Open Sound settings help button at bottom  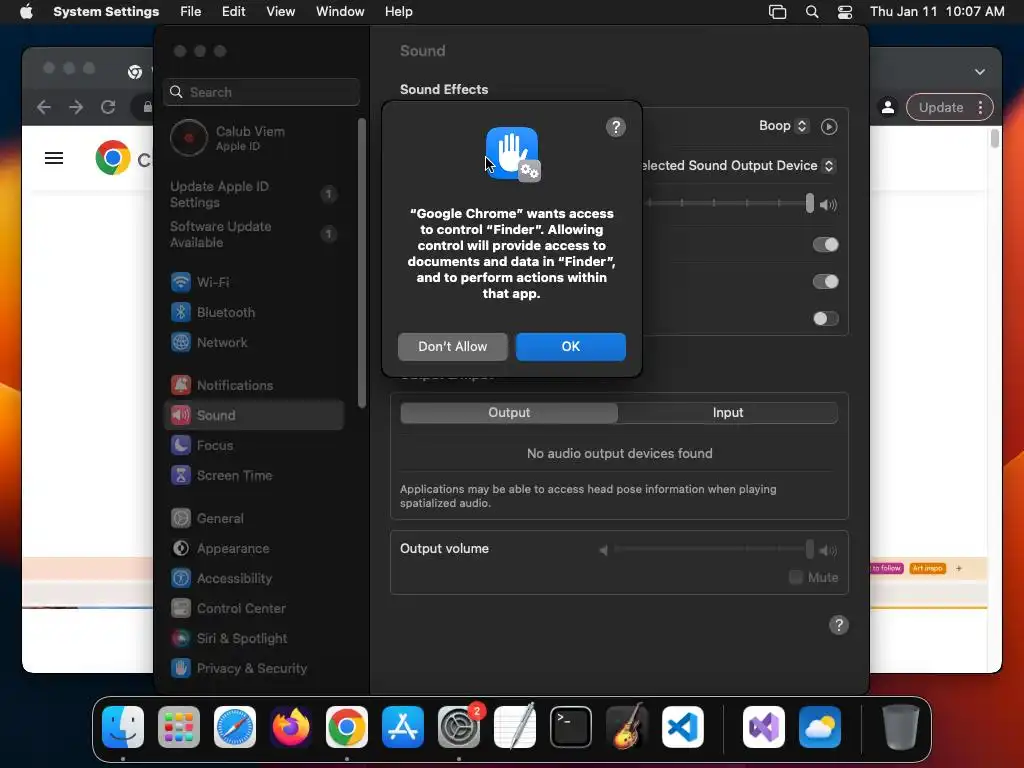839,625
